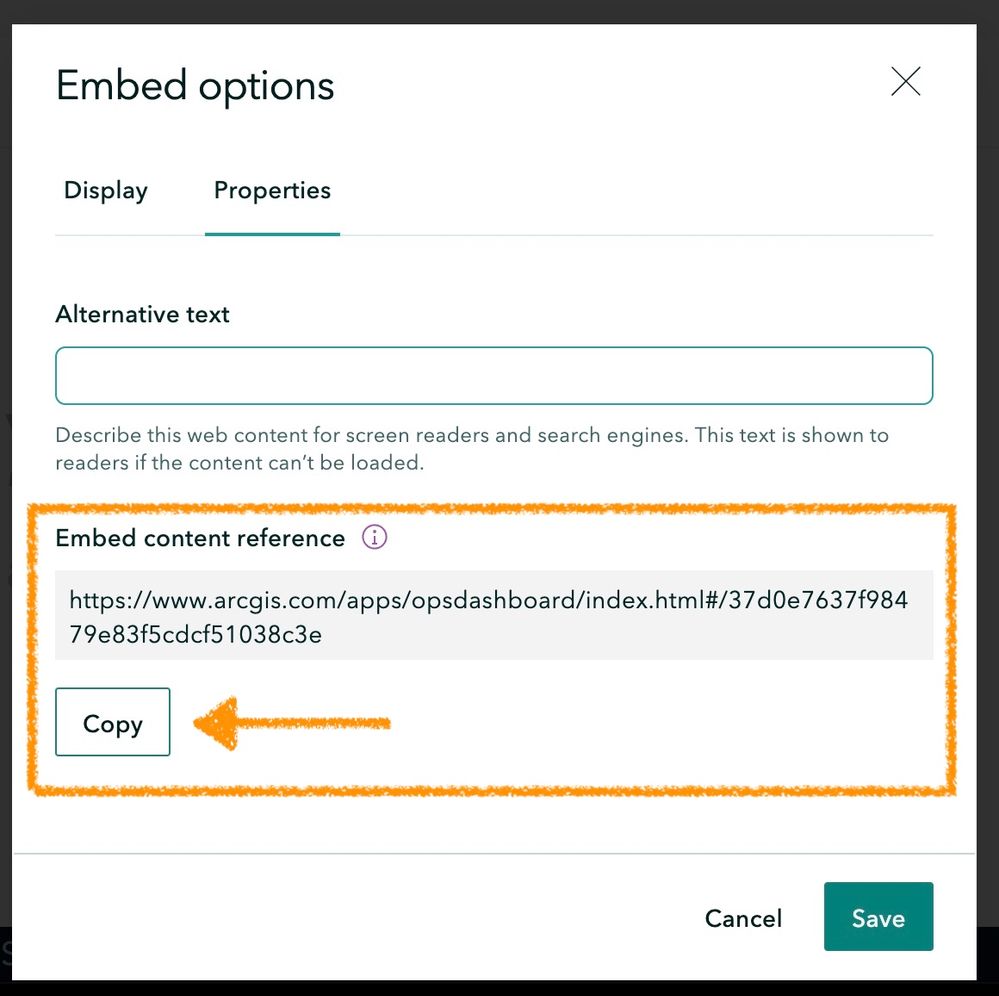Click the info icon beside Embed content reference
The image size is (999, 996).
coord(373,538)
